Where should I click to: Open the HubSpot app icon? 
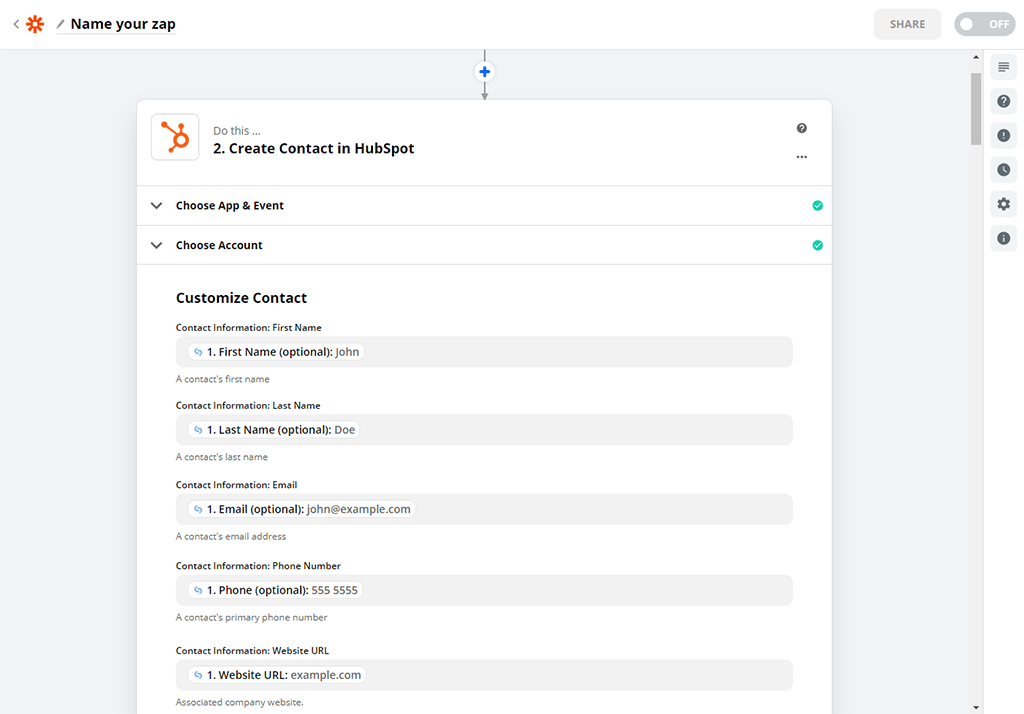click(x=175, y=138)
